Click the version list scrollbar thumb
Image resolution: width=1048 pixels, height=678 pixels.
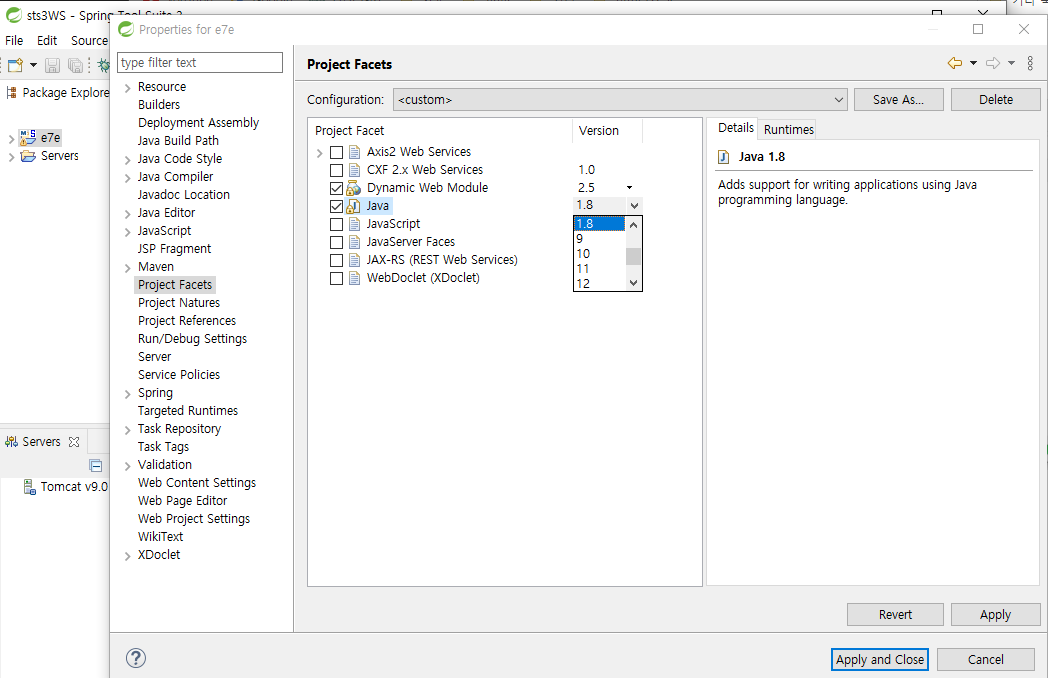tap(634, 257)
